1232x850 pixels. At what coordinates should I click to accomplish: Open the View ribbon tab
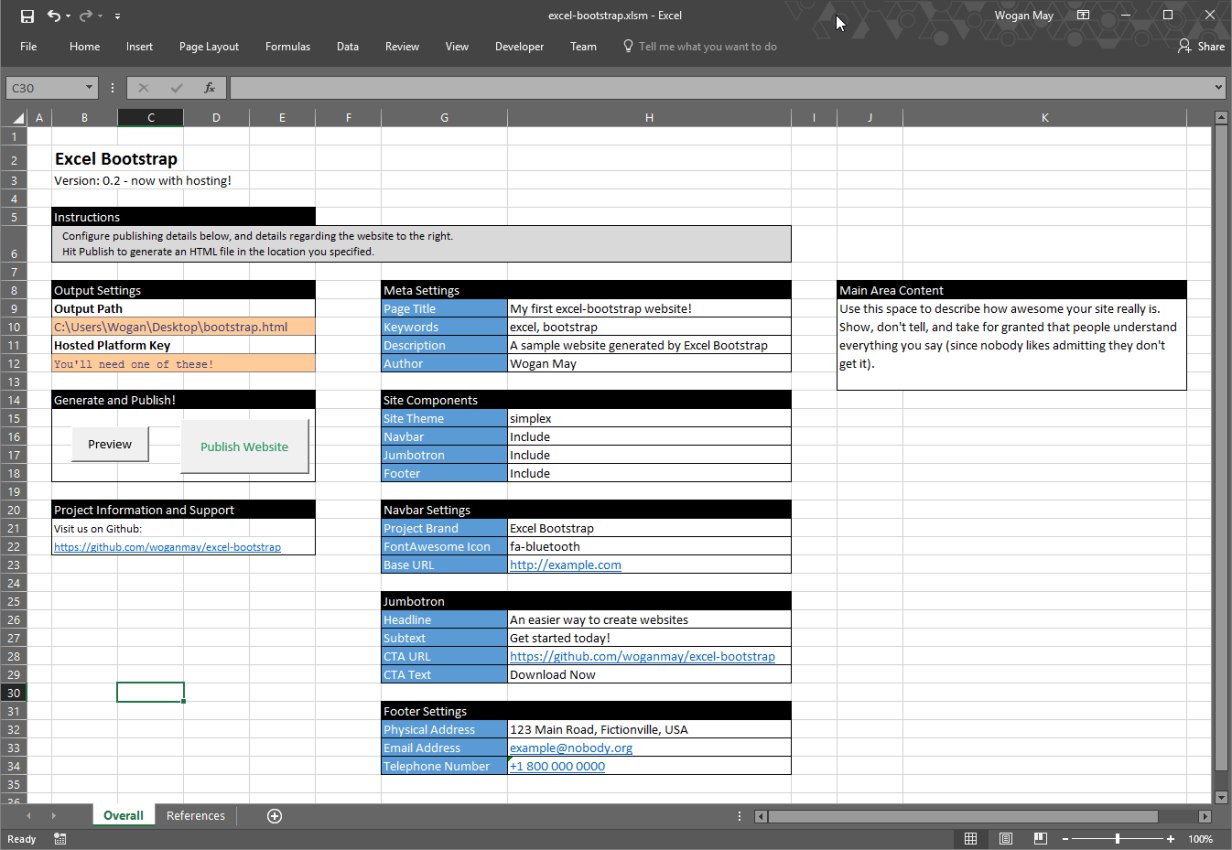pyautogui.click(x=456, y=46)
